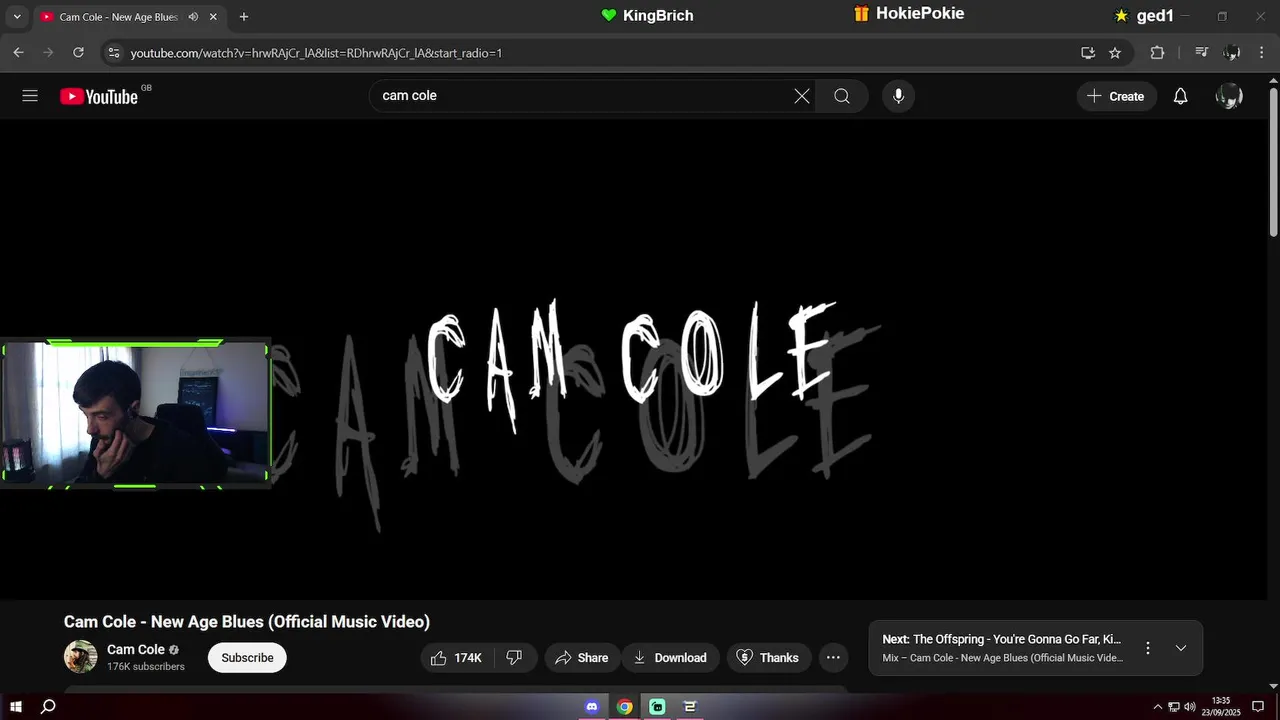Viewport: 1280px width, 720px height.
Task: View site information icon in address bar
Action: (x=113, y=52)
